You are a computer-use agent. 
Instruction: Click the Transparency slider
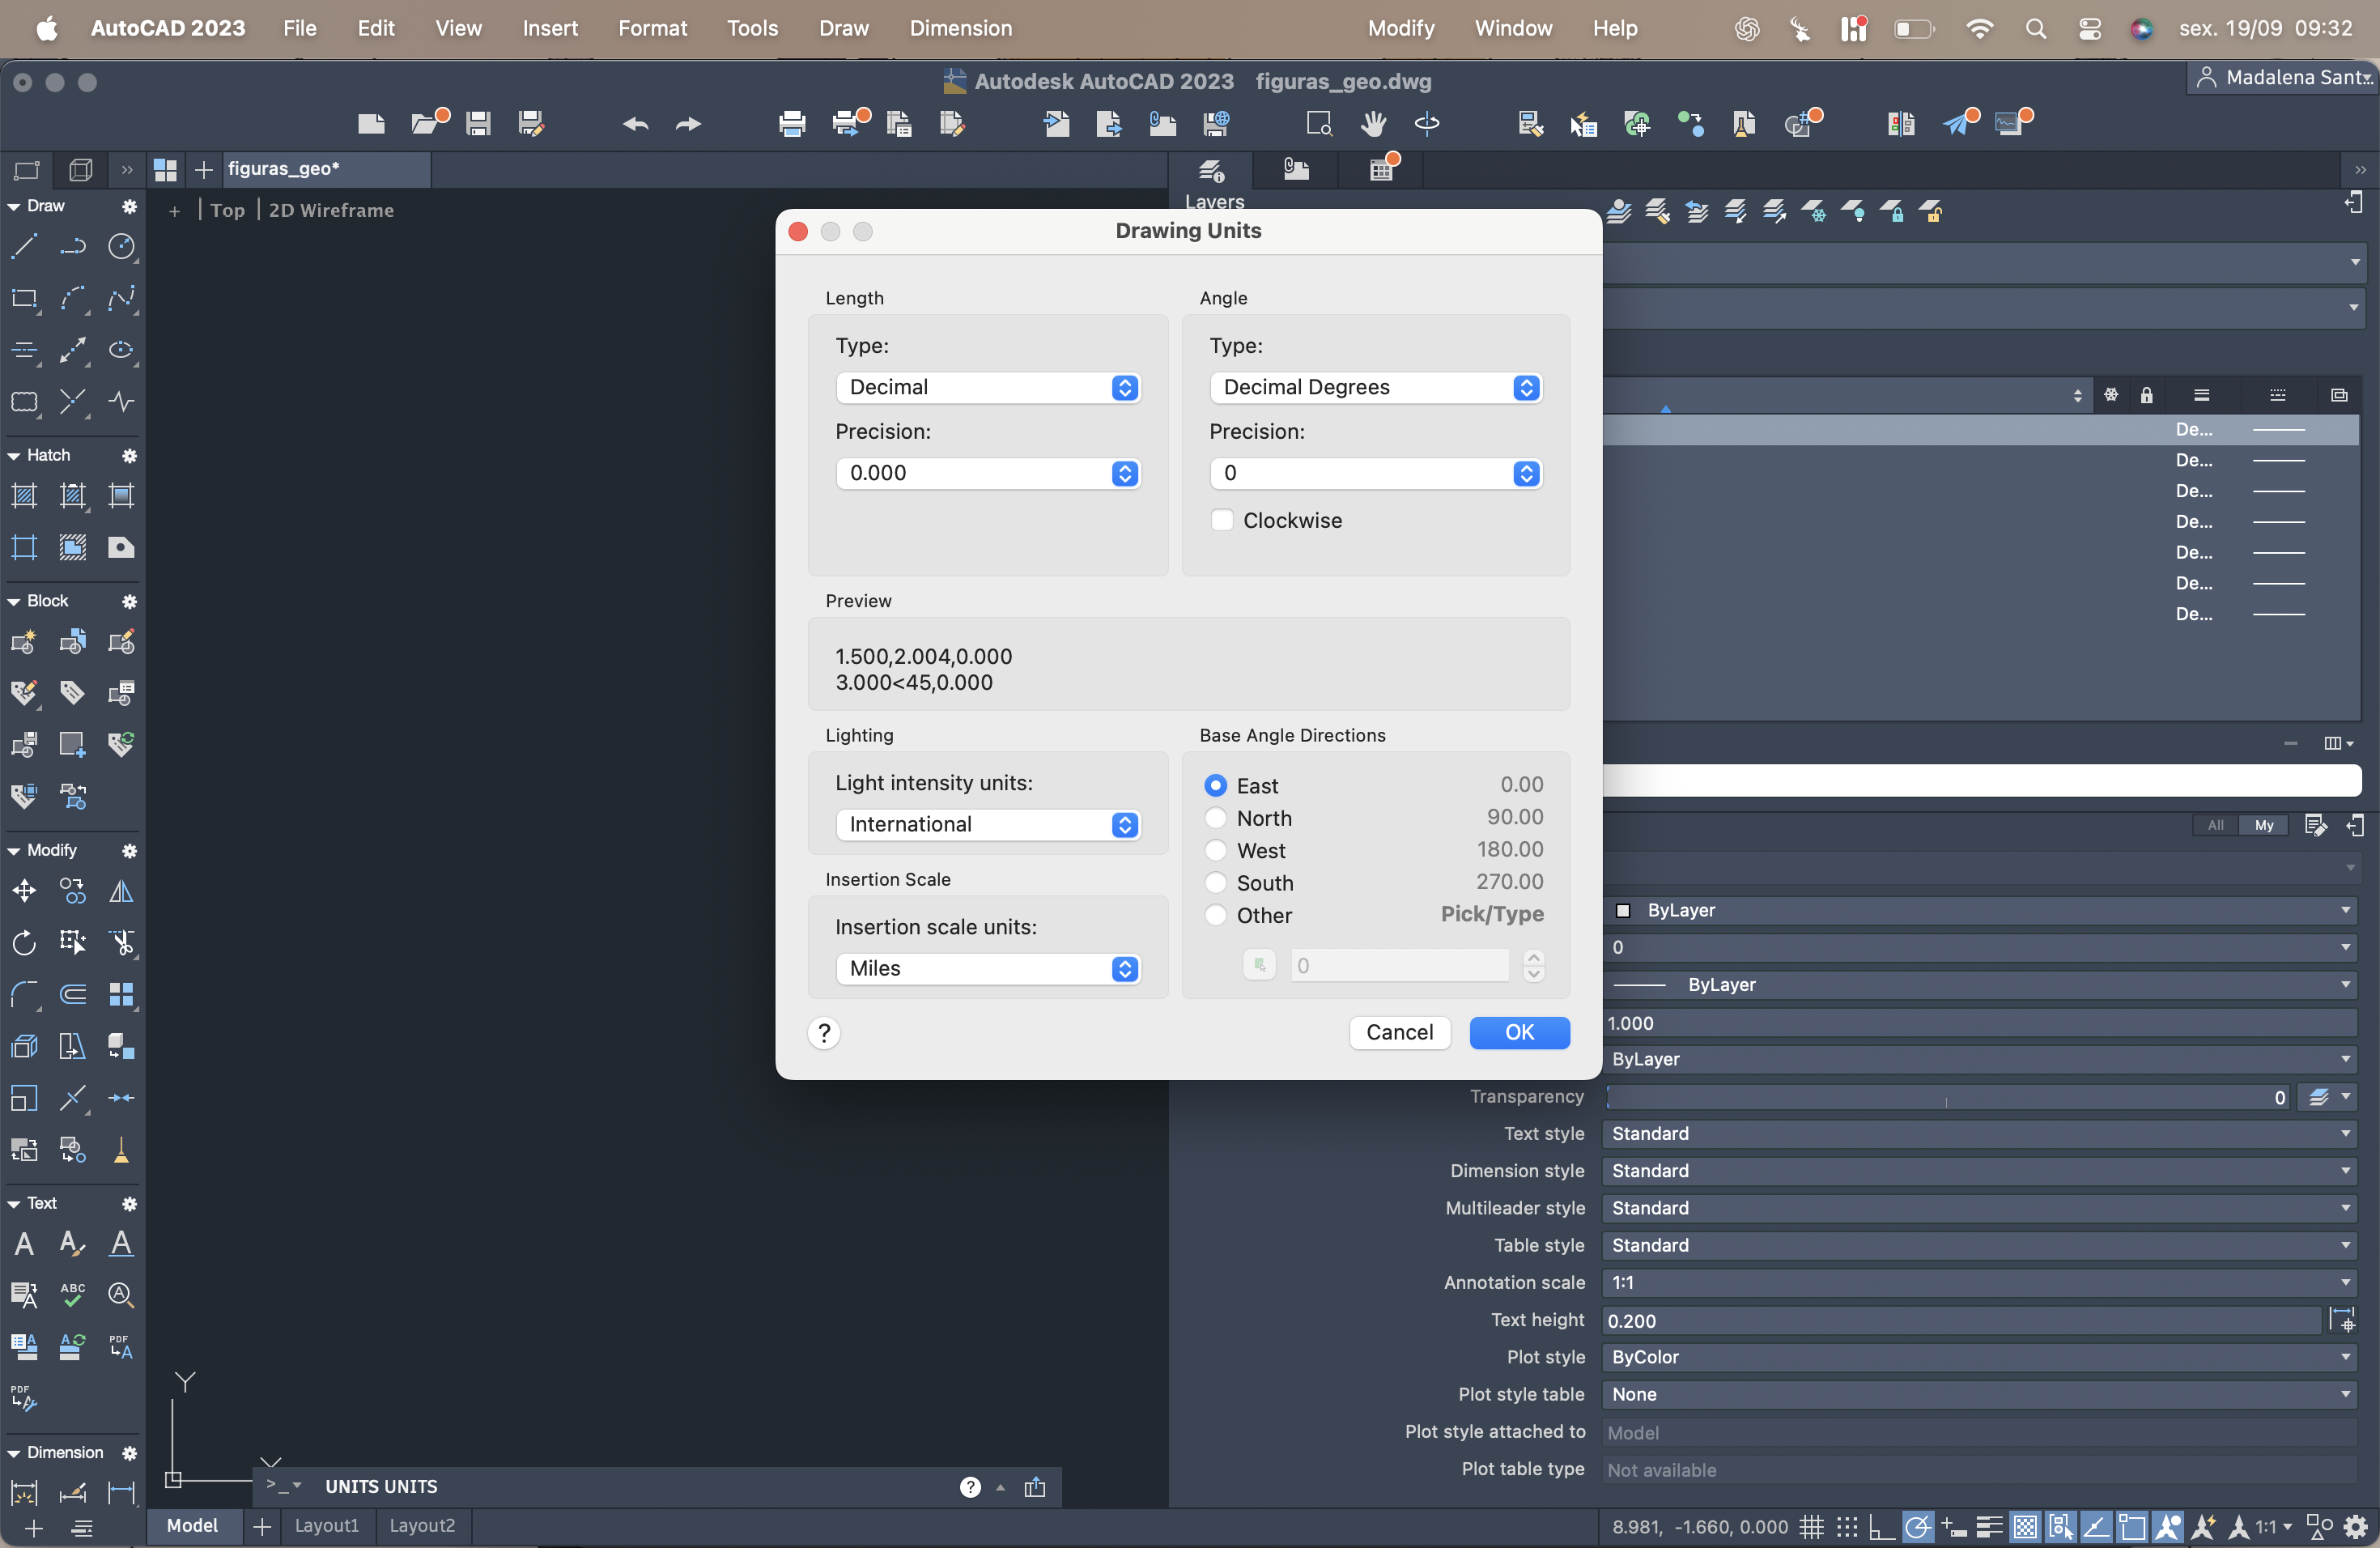[x=1945, y=1098]
